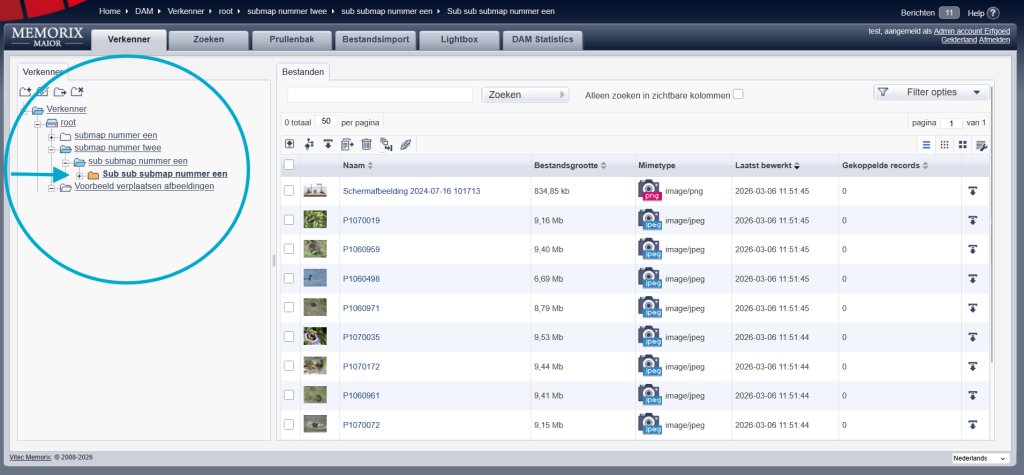The image size is (1024, 475).
Task: Select the checkbox for P1060959 row
Action: pyautogui.click(x=289, y=249)
